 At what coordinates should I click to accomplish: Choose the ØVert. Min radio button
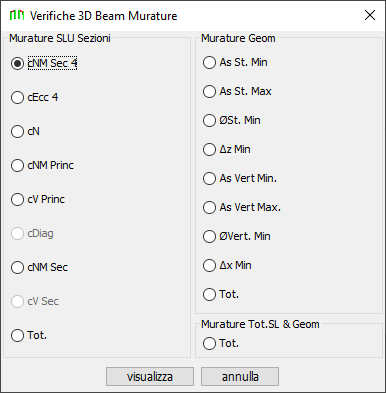(x=237, y=236)
